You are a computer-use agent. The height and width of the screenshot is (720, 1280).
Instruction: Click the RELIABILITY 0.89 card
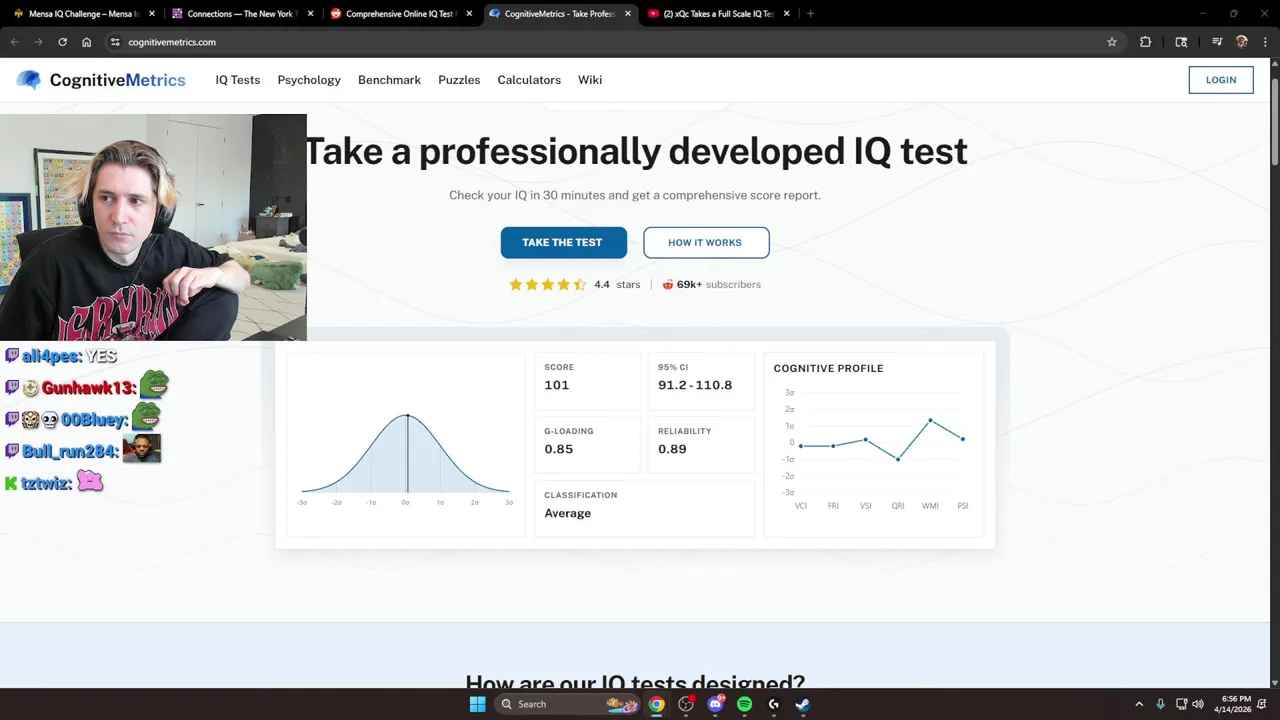point(701,444)
